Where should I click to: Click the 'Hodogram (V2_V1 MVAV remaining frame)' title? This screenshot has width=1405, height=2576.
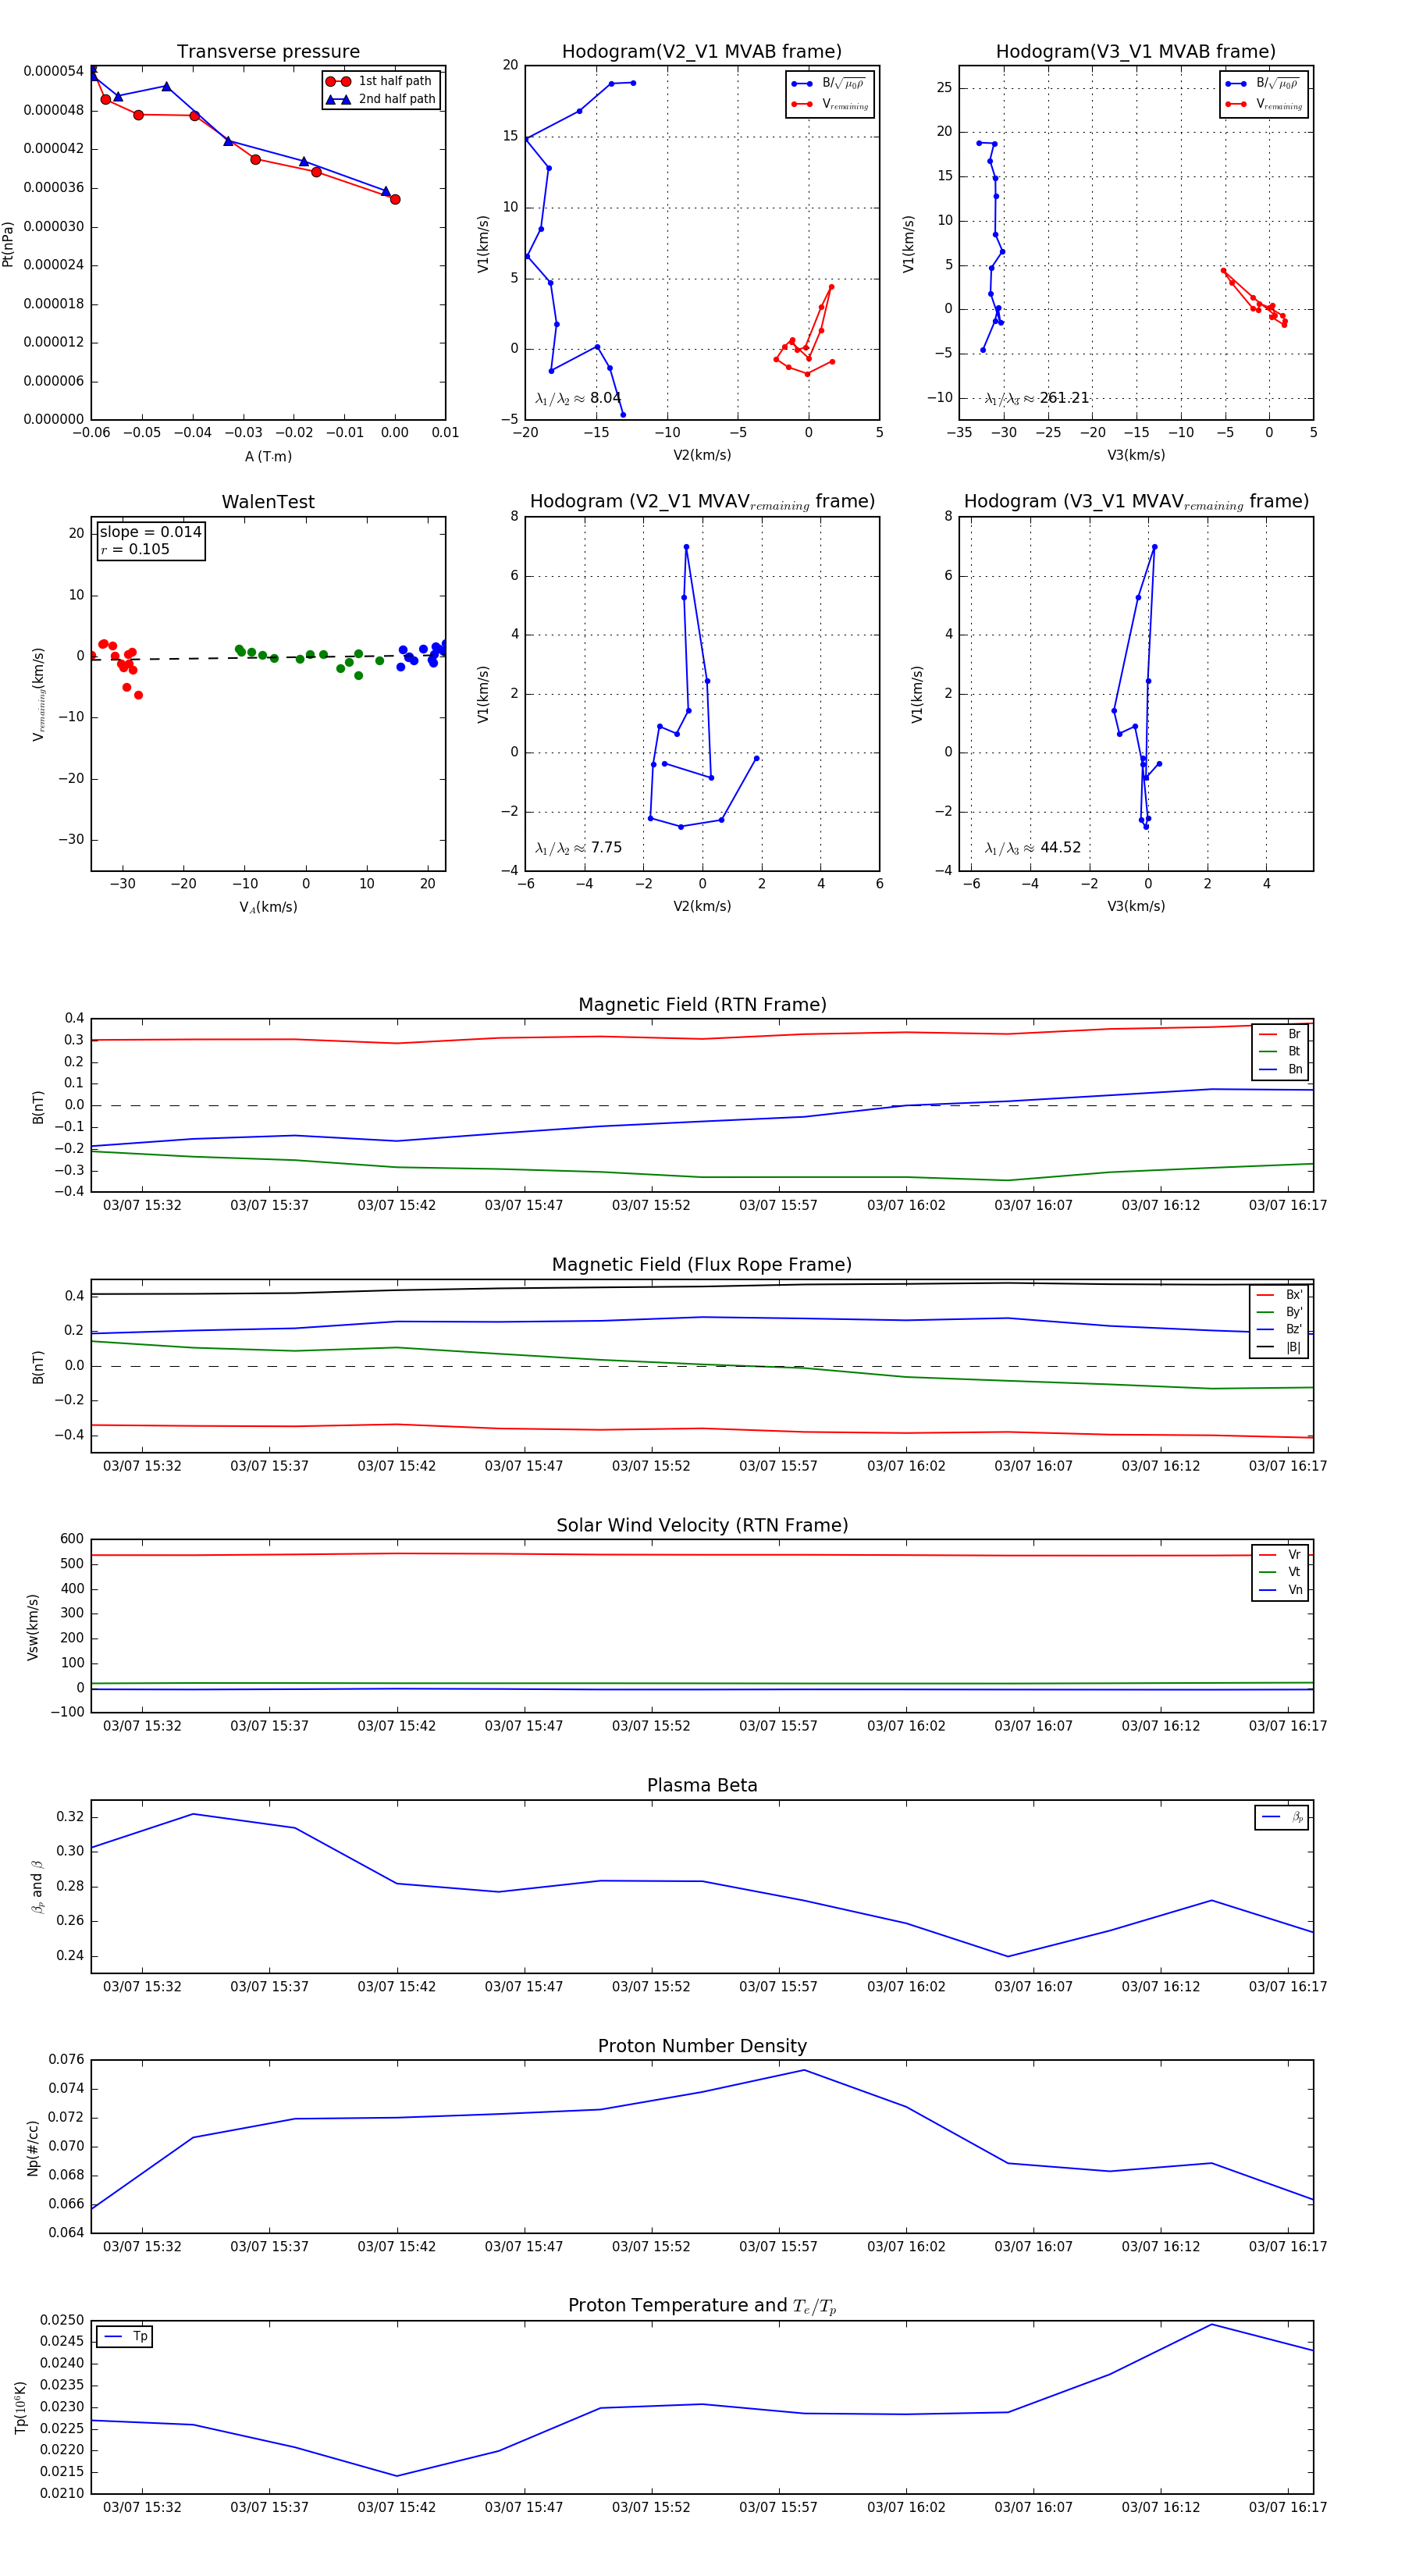click(x=702, y=502)
